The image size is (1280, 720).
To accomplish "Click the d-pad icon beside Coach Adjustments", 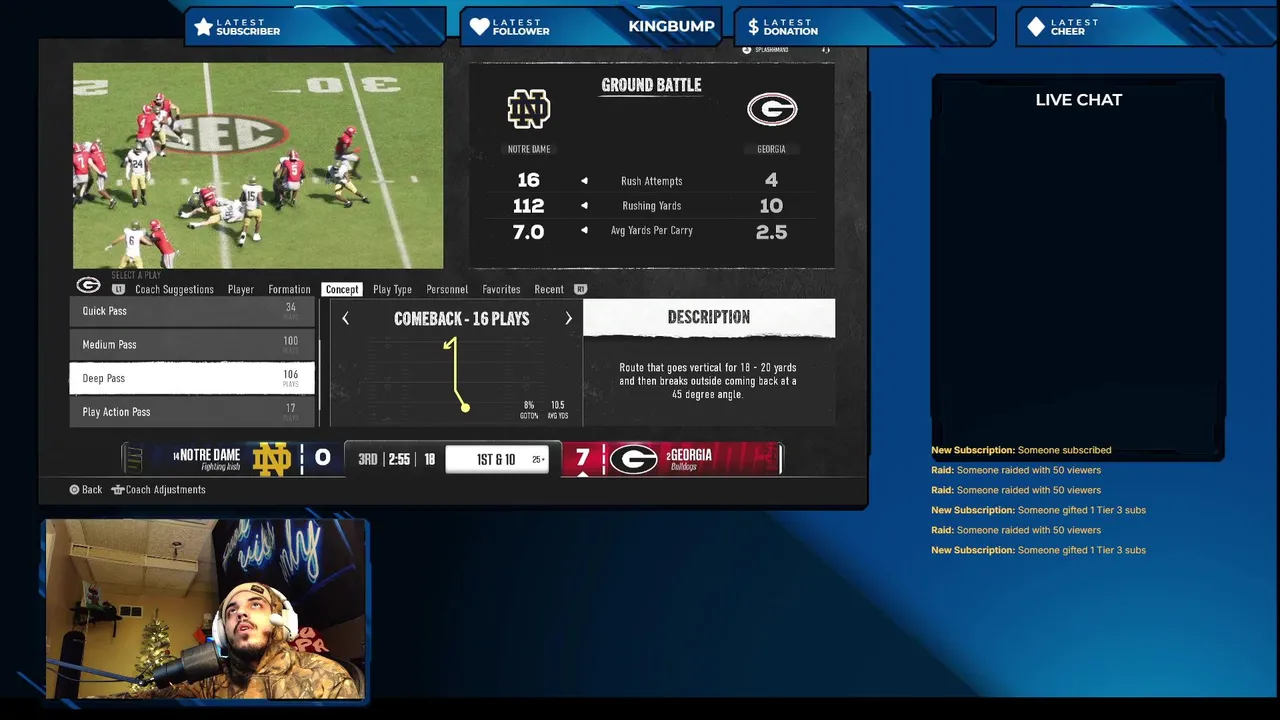I will [x=117, y=490].
